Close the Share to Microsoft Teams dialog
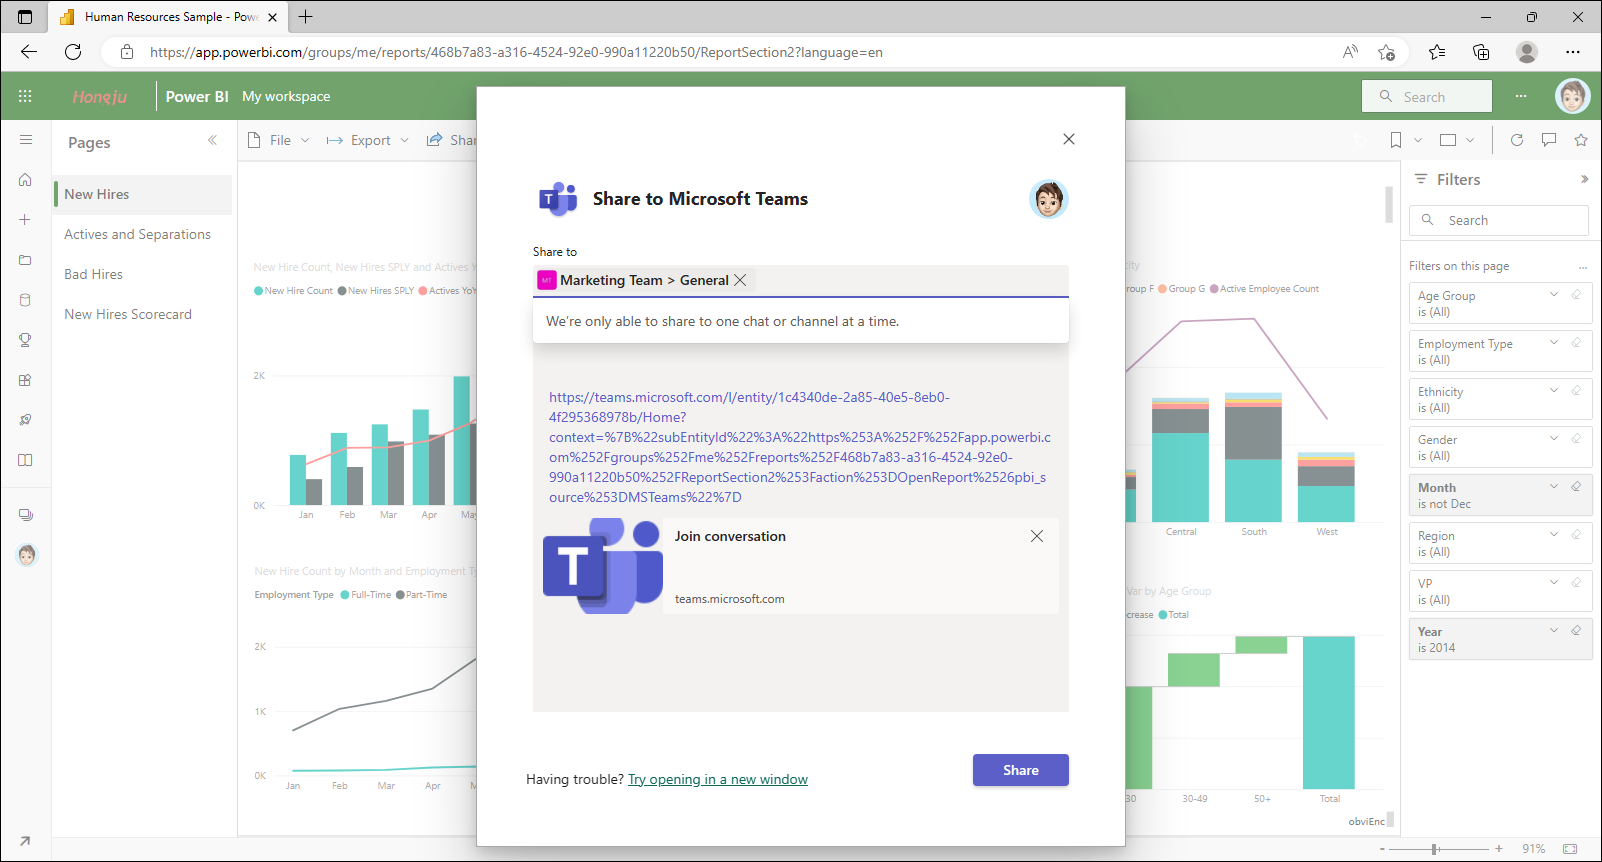 click(x=1069, y=139)
